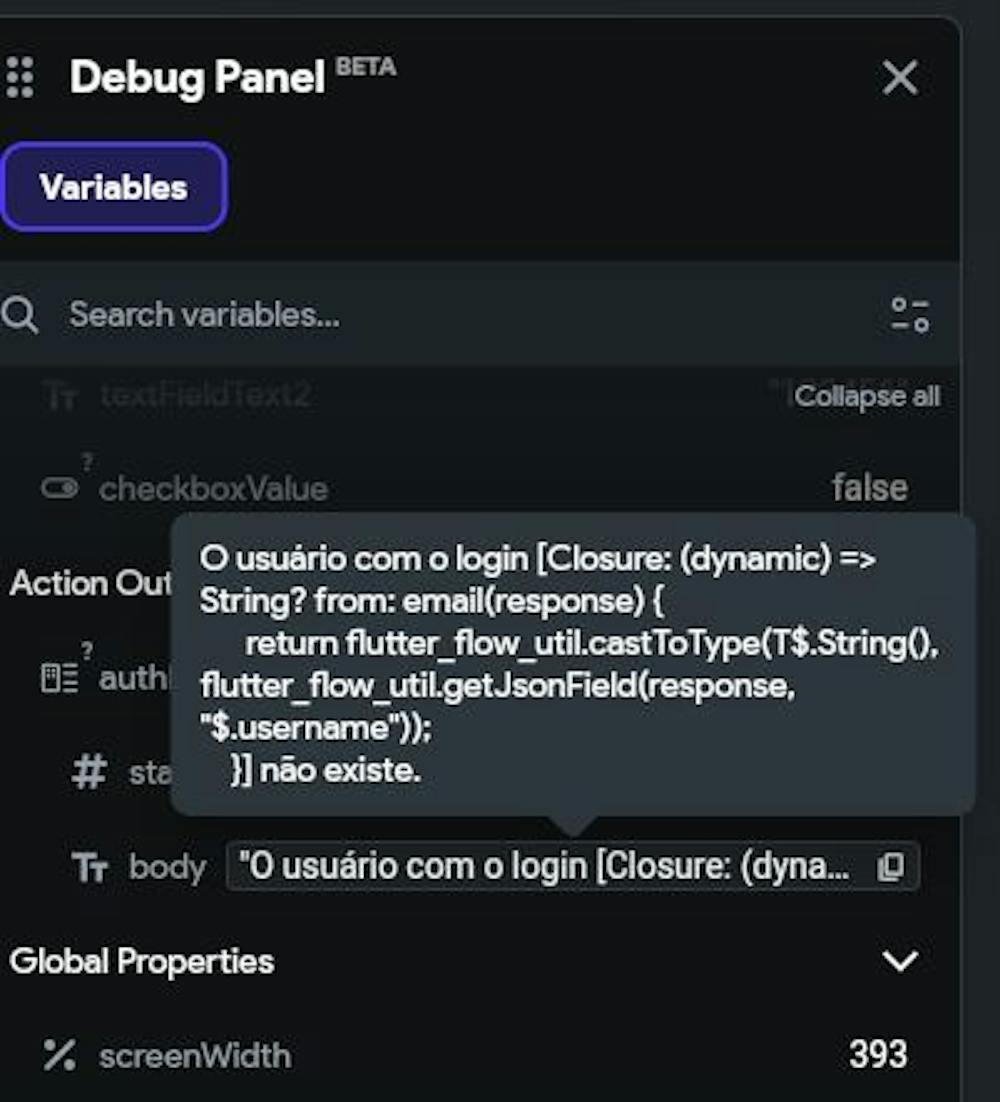Click the drag handle dots icon
The image size is (1000, 1102).
(19, 77)
